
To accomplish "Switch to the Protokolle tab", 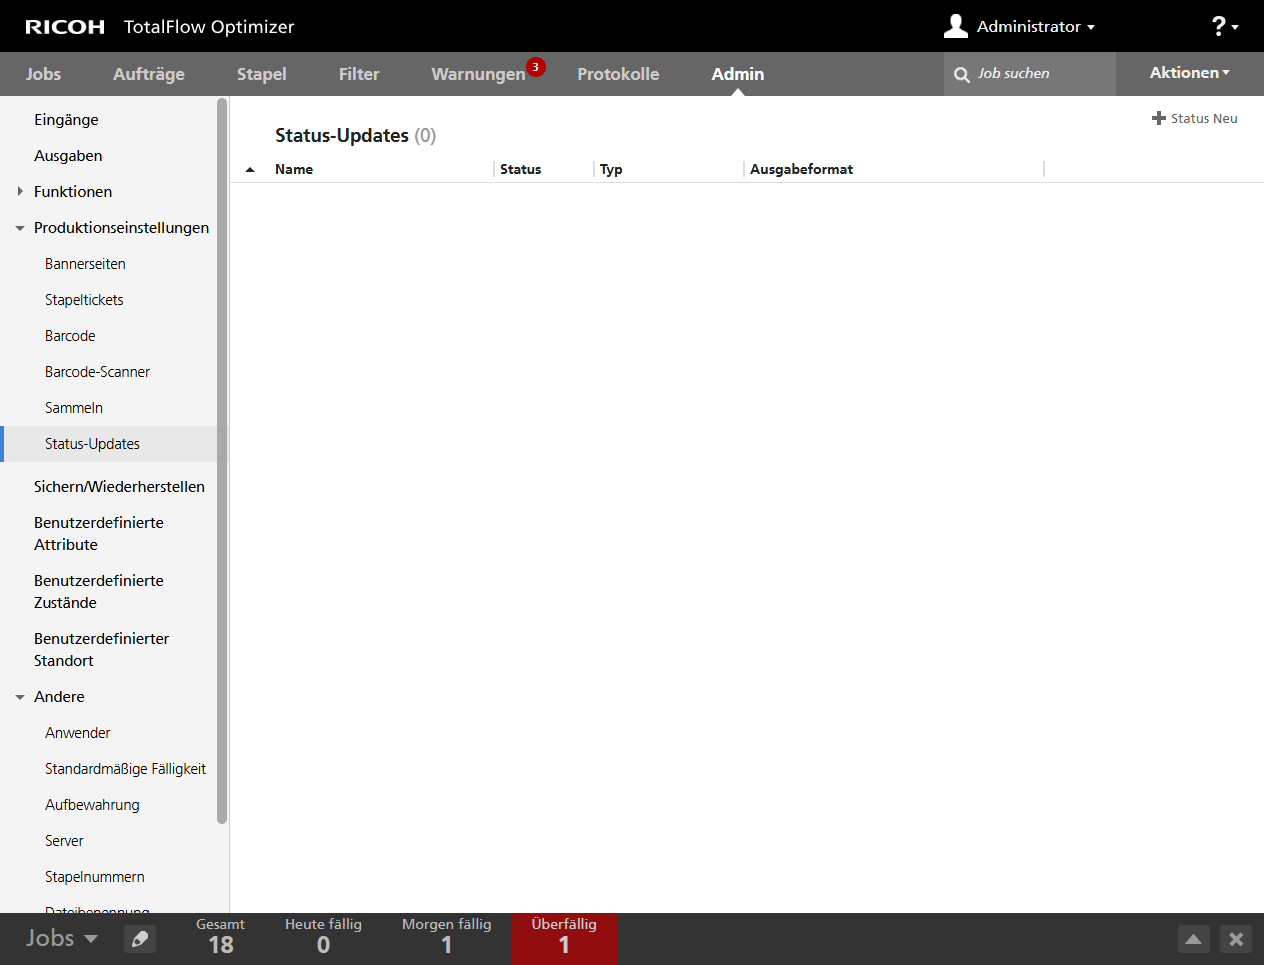I will [617, 74].
